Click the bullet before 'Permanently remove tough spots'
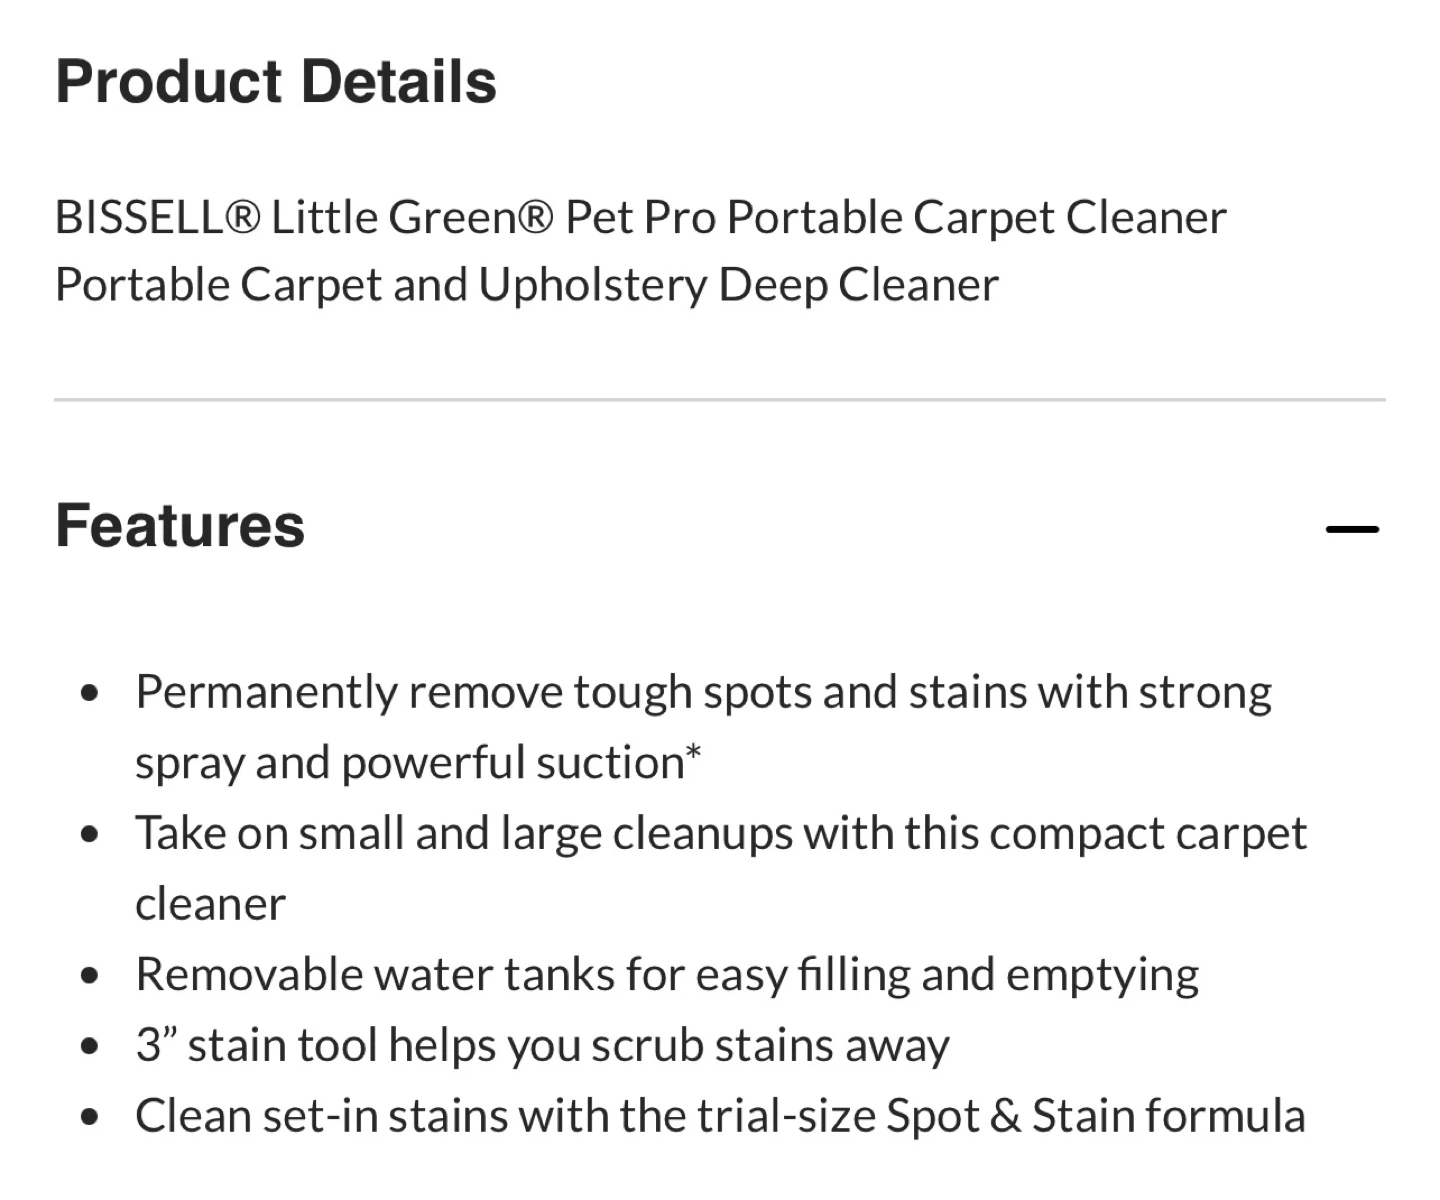This screenshot has height=1200, width=1440. [x=91, y=693]
